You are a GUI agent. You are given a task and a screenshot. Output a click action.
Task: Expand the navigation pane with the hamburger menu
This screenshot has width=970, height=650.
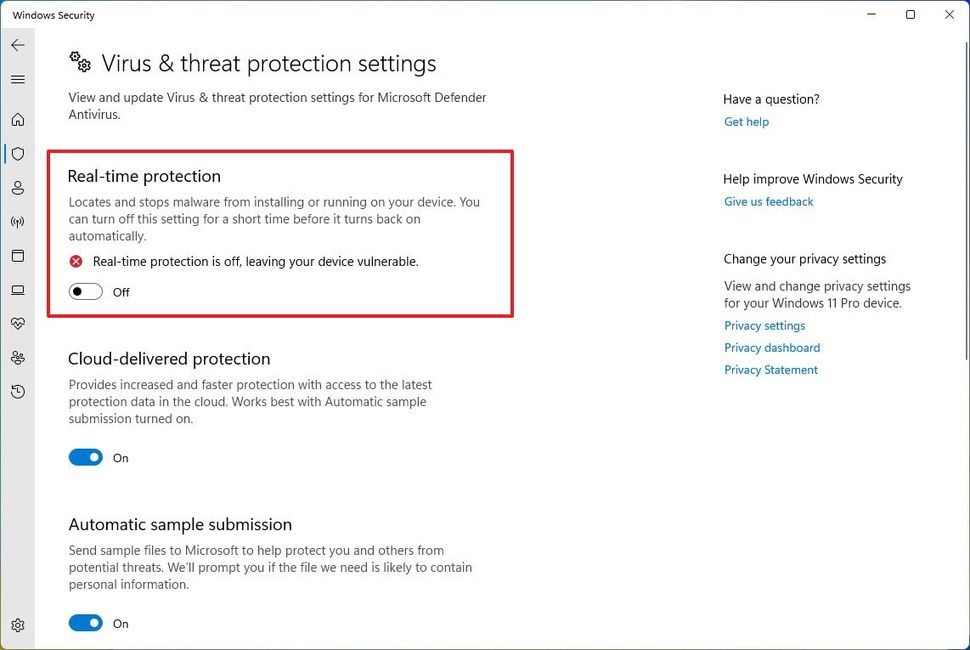point(18,79)
